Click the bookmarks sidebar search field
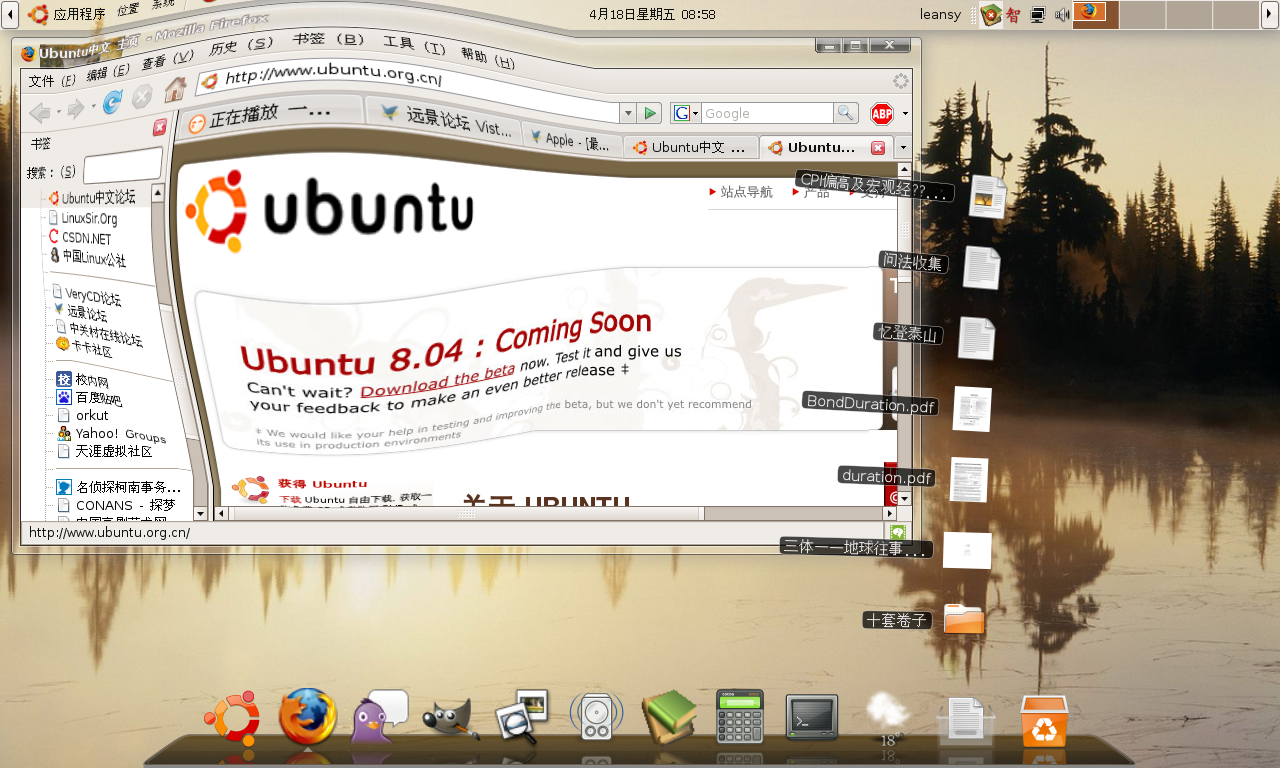 pyautogui.click(x=123, y=165)
